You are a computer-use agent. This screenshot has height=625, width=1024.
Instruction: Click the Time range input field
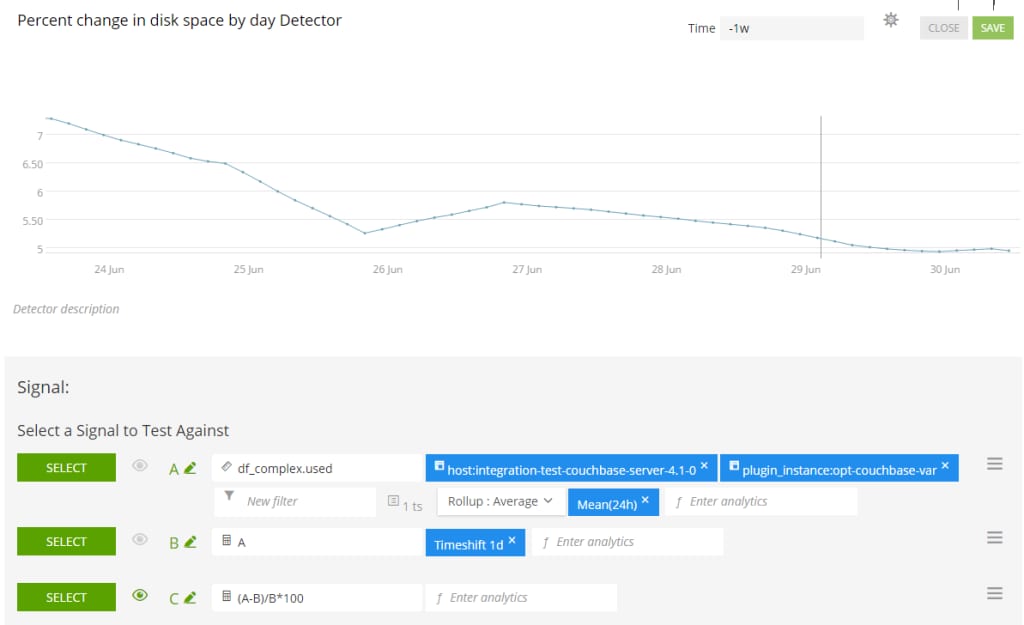[791, 28]
